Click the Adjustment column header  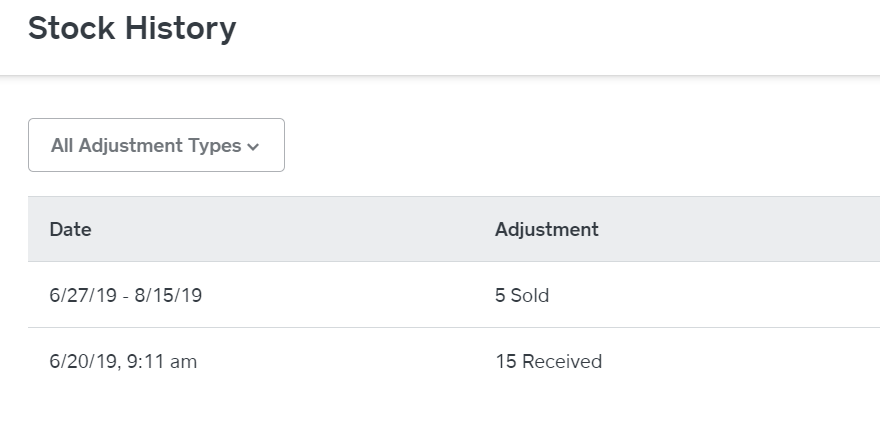[x=547, y=229]
